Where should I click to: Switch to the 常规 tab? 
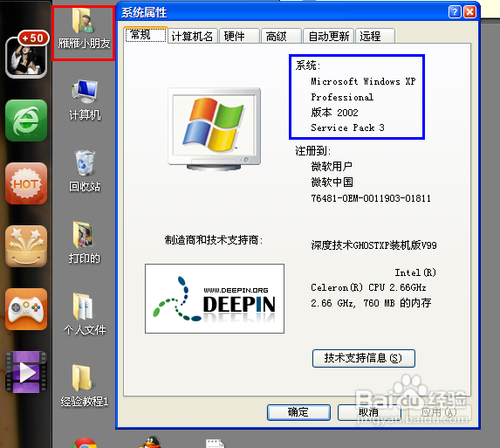(x=146, y=35)
